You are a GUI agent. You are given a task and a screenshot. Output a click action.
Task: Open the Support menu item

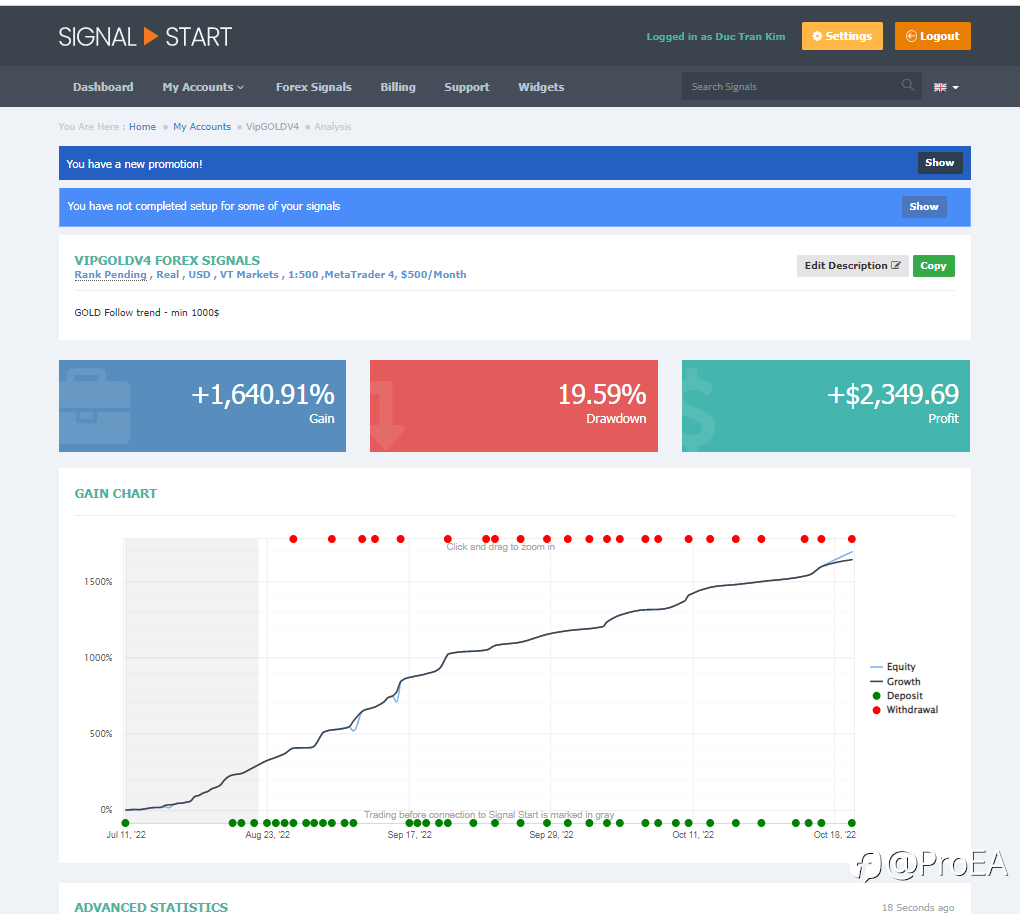[466, 87]
